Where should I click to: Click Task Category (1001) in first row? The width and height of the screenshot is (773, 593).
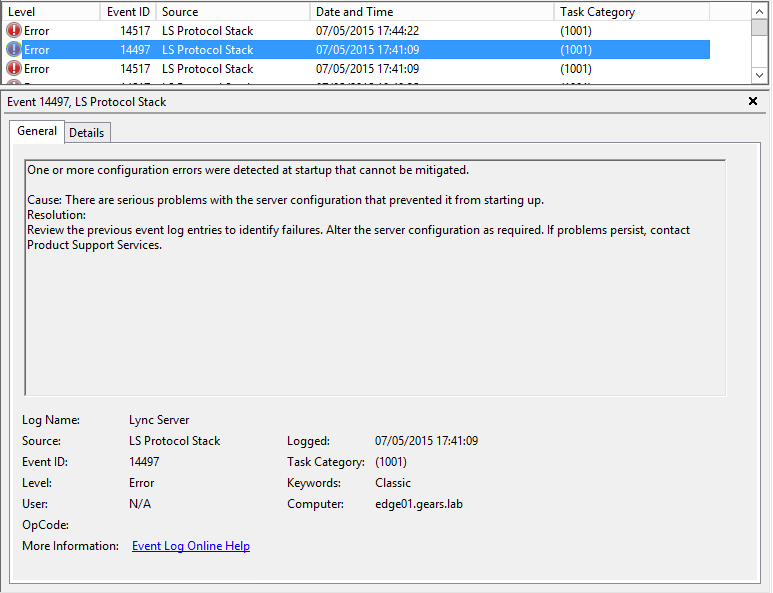tap(576, 31)
